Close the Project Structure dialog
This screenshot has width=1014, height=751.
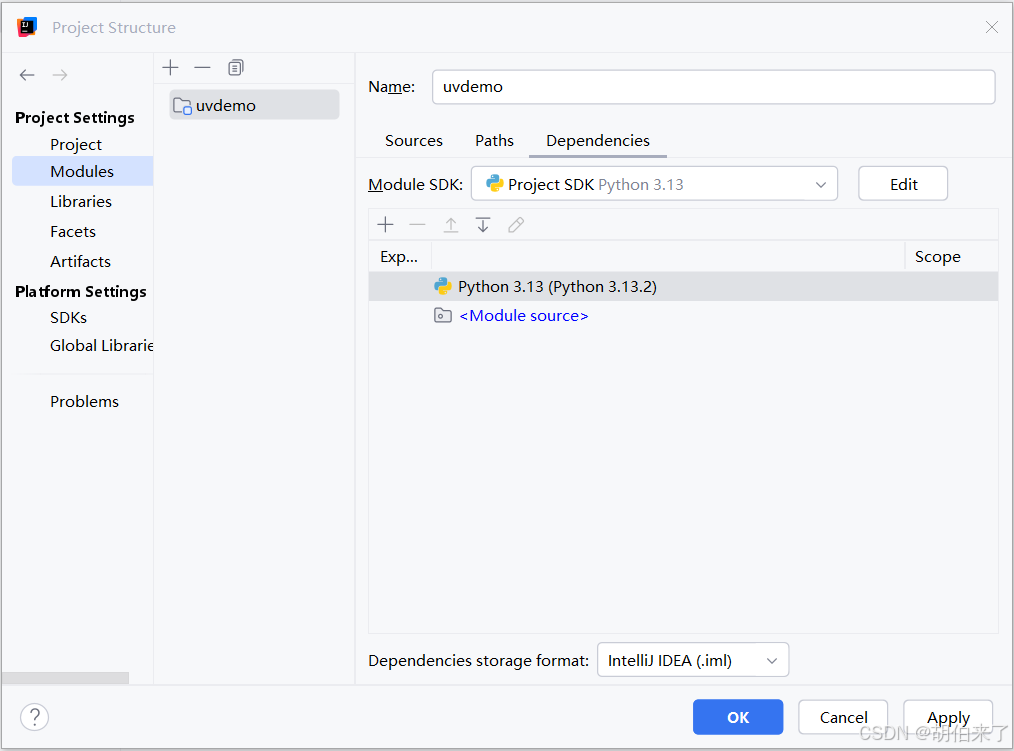991,27
